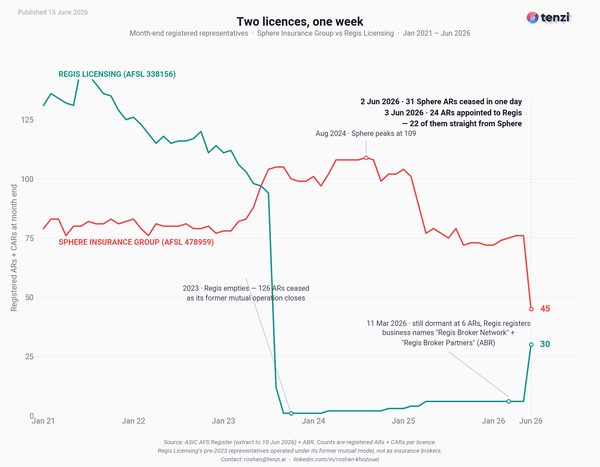Click the Sphere peak marker at Aug 2024
Screen dimensions: 600x467
(366, 158)
